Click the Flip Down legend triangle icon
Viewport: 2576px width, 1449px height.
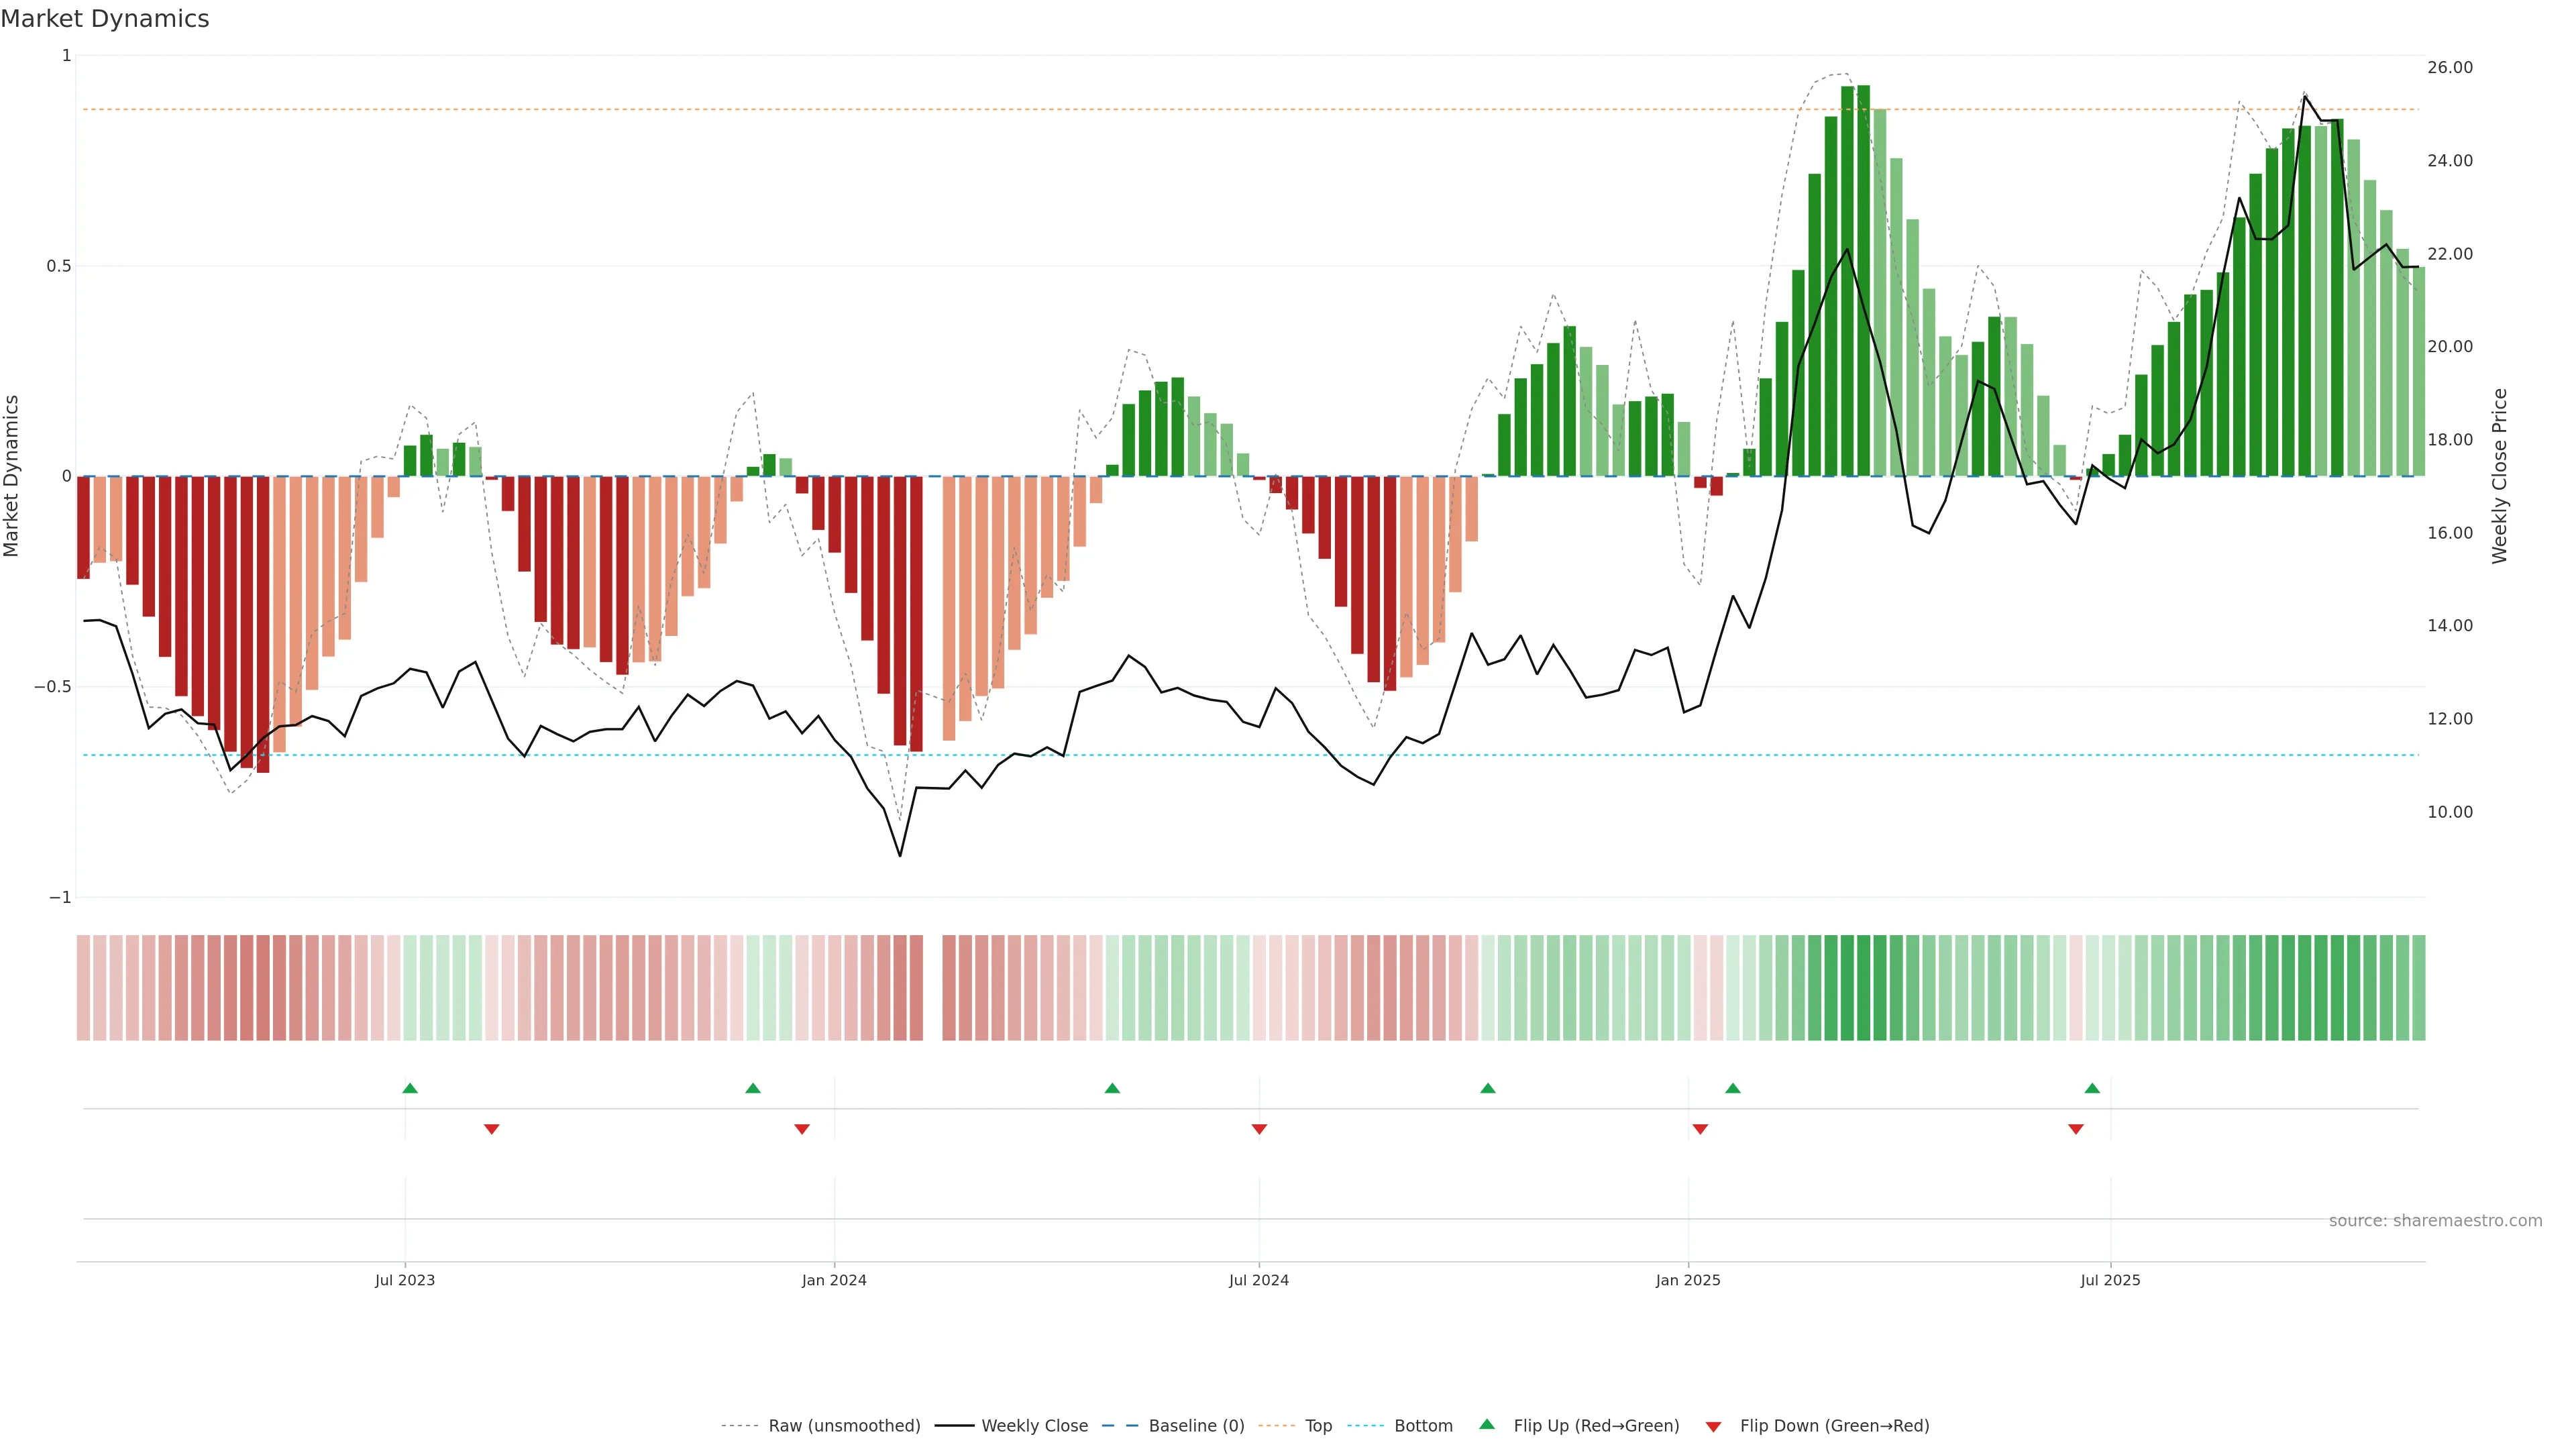point(1713,1426)
